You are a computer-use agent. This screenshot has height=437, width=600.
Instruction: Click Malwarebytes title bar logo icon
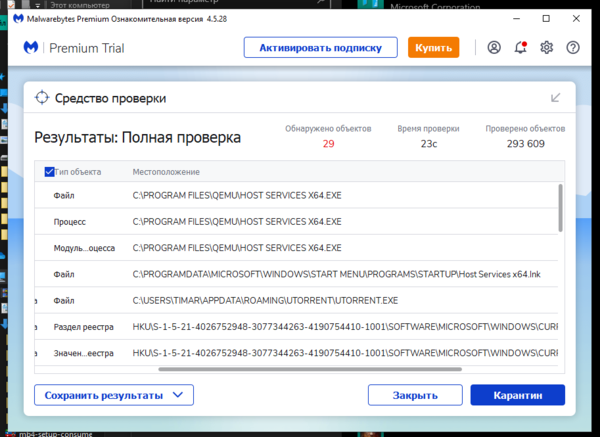[x=18, y=19]
